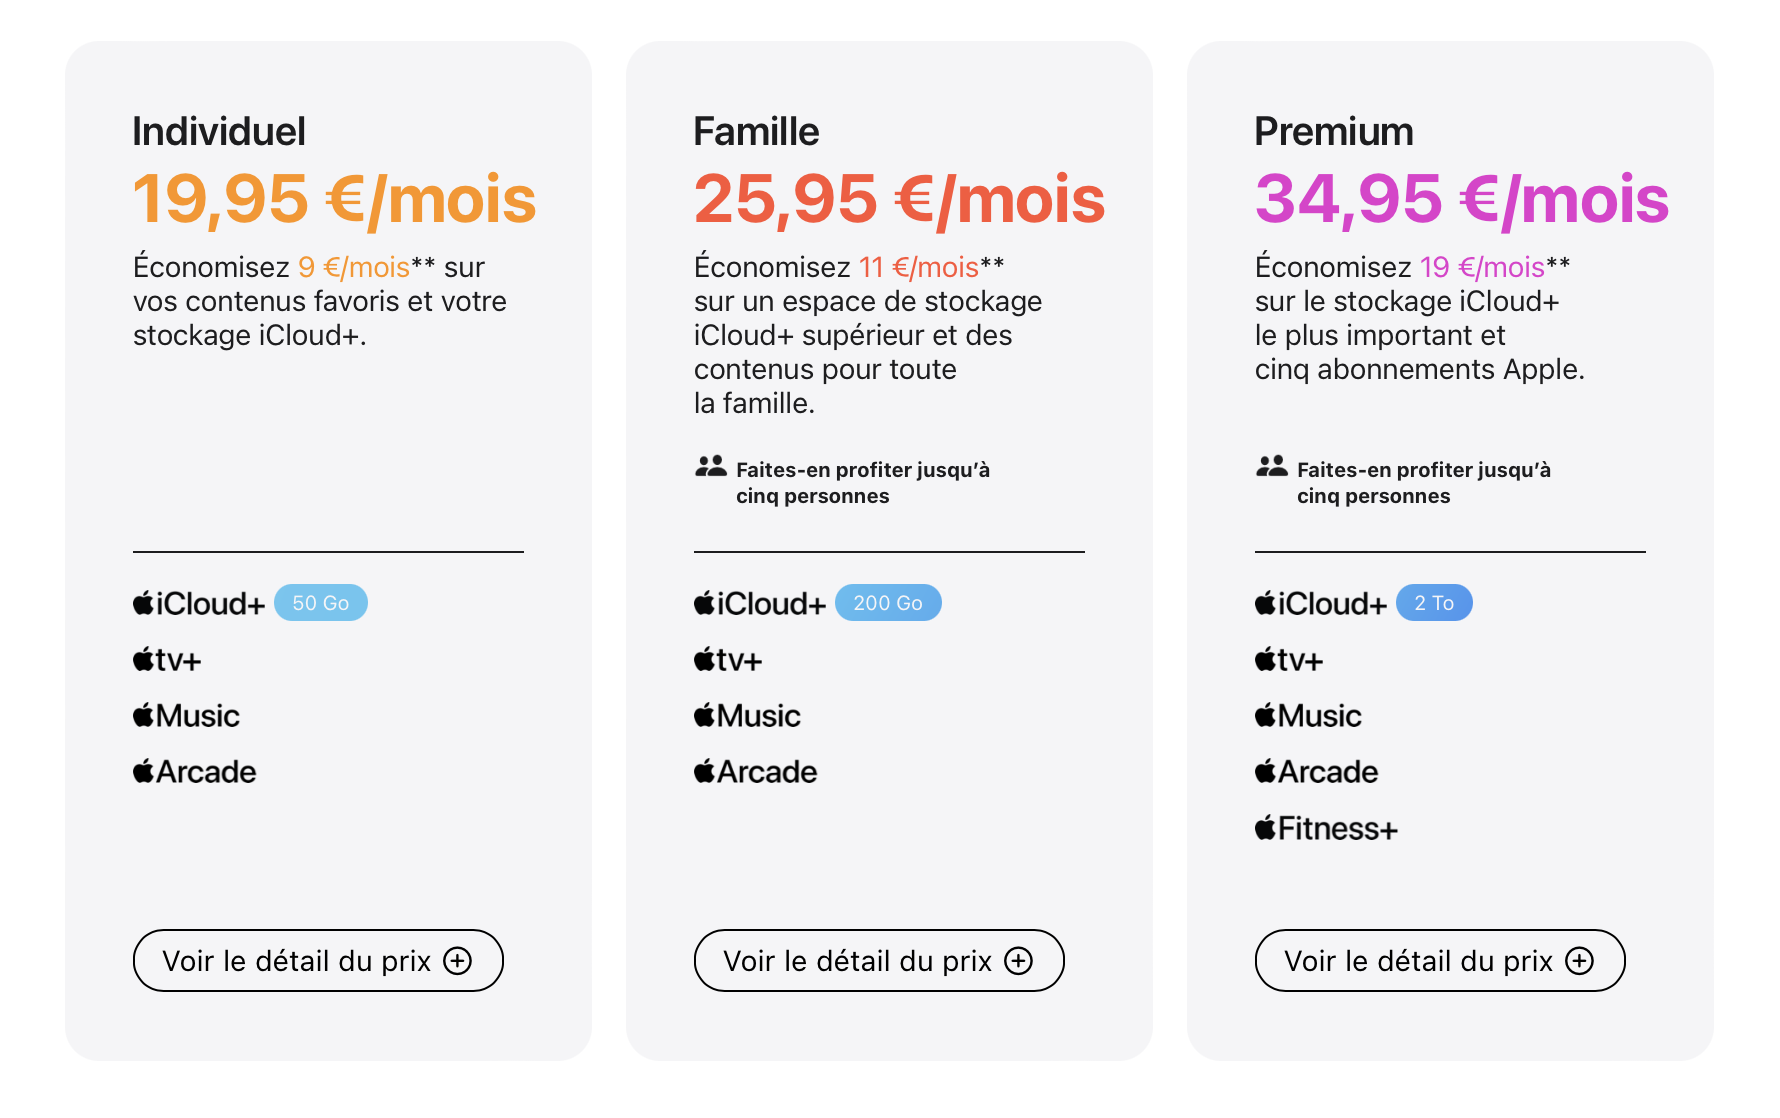The image size is (1780, 1118).
Task: Click the Apple tv+ logo in Individuel plan
Action: (x=167, y=660)
